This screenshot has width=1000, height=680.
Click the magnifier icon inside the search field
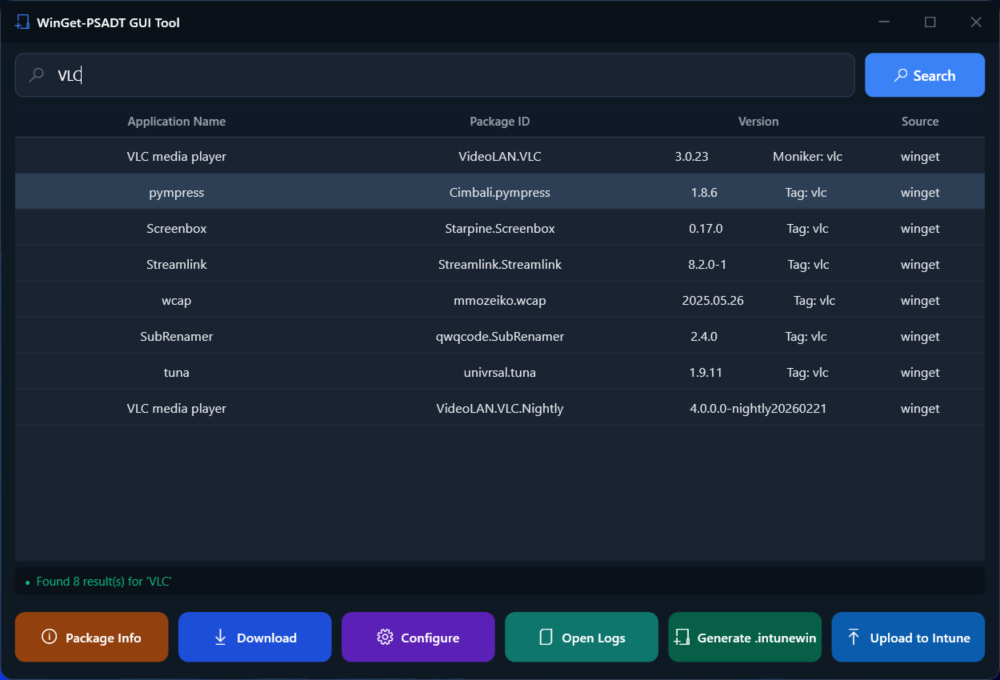point(36,75)
